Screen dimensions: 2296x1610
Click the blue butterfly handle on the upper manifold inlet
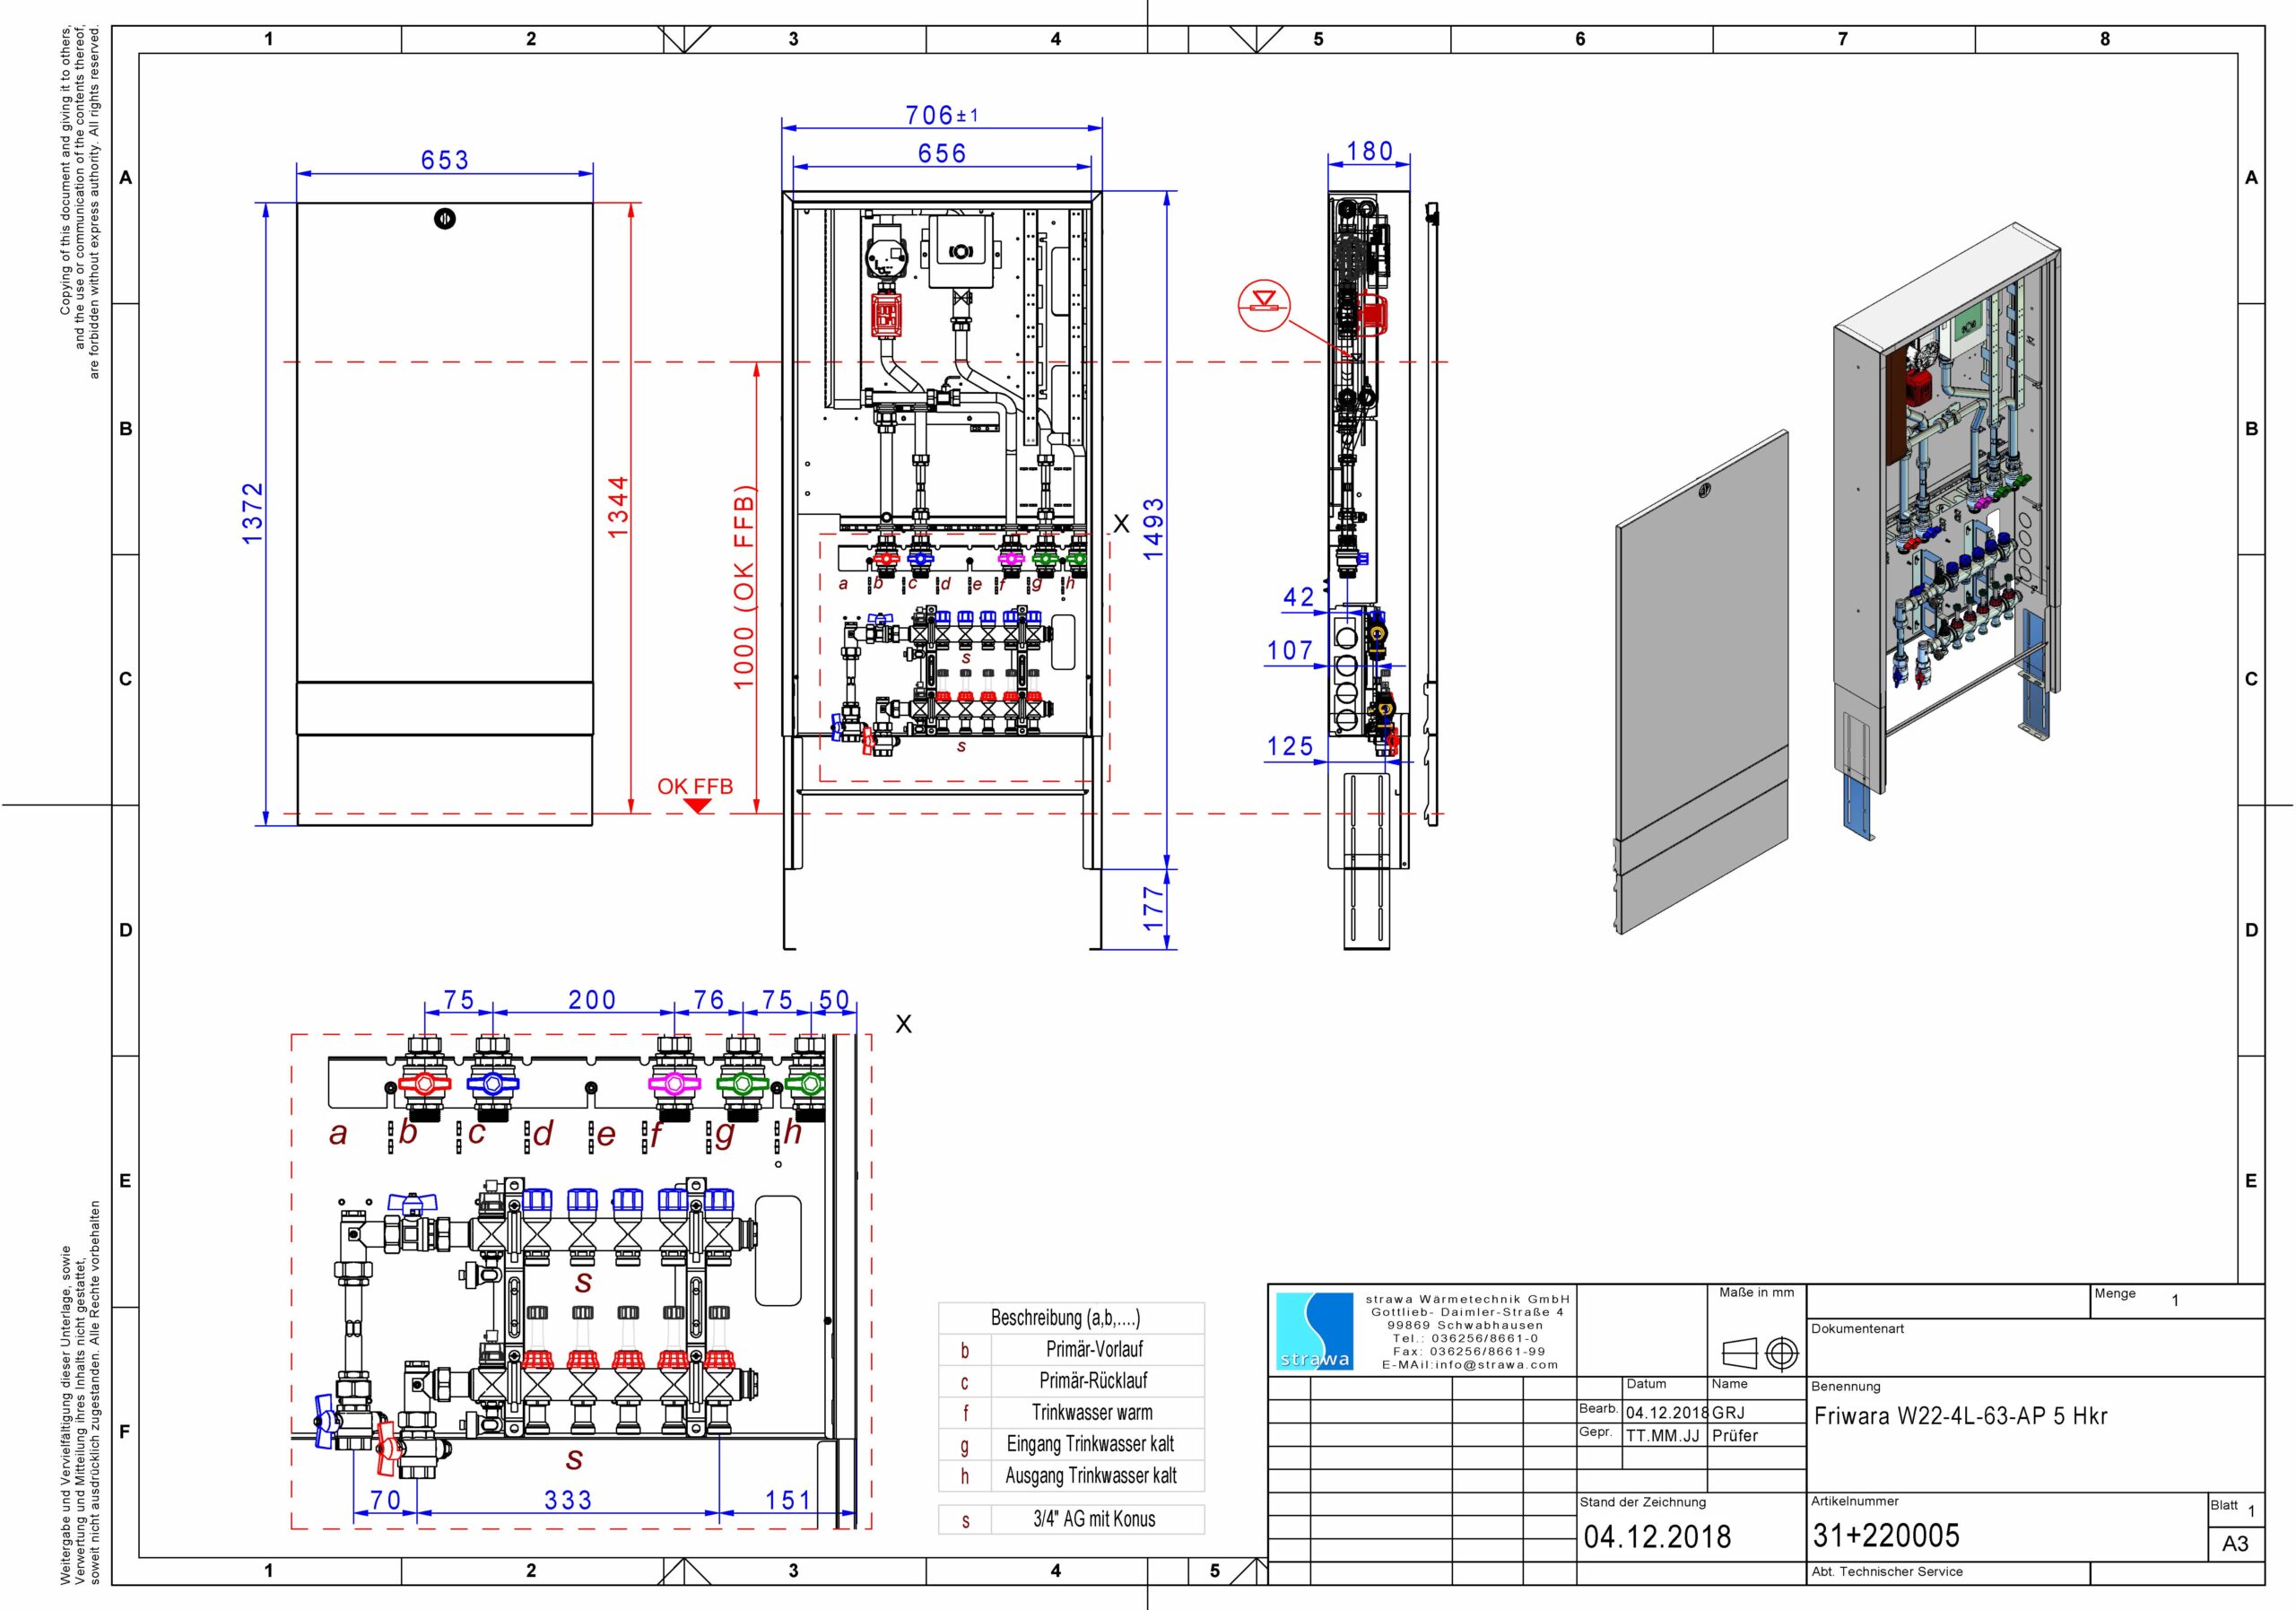[412, 1203]
